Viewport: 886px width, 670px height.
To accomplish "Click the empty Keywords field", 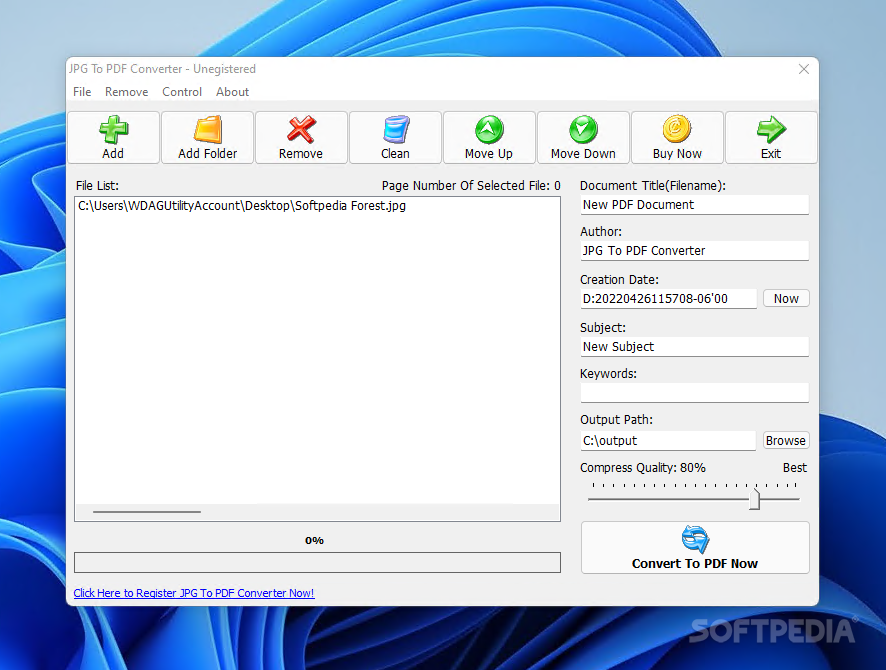I will click(694, 393).
